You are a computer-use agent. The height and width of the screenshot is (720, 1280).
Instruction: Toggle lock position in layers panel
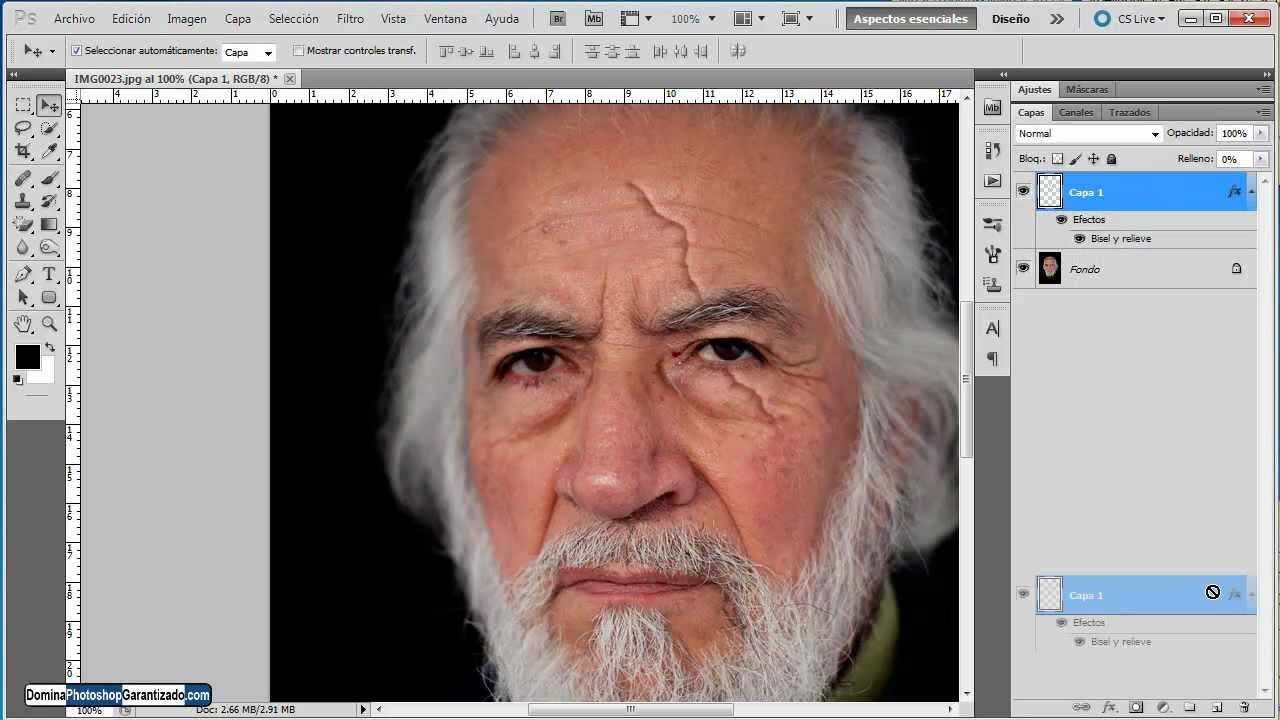pos(1093,159)
